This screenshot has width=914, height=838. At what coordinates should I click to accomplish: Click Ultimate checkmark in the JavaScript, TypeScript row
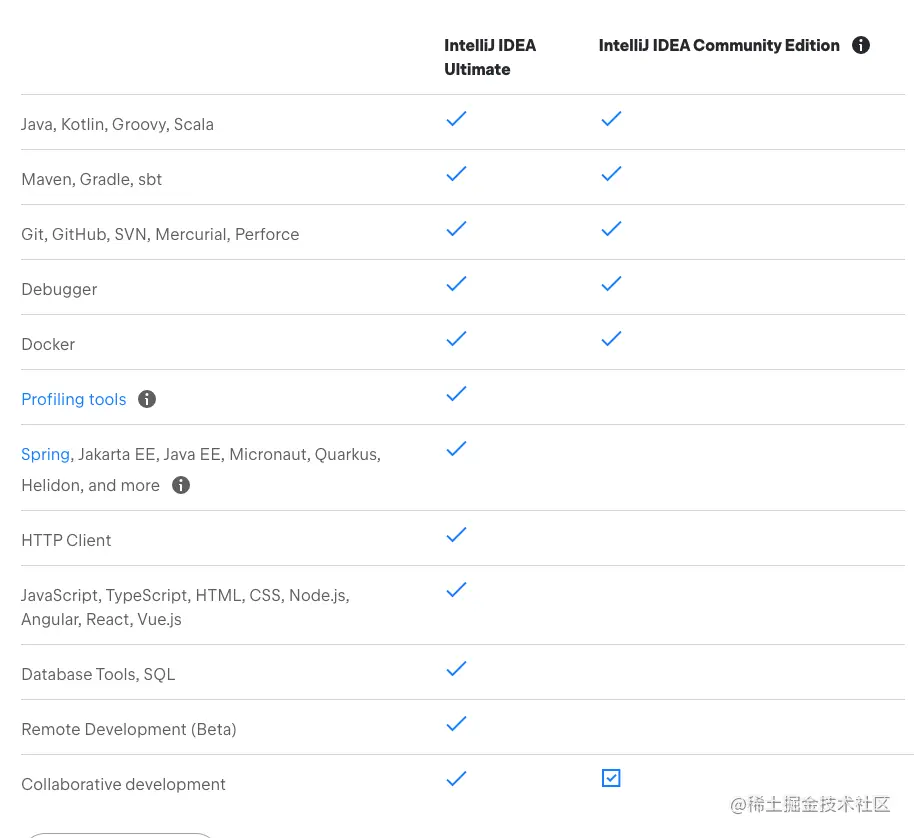456,590
